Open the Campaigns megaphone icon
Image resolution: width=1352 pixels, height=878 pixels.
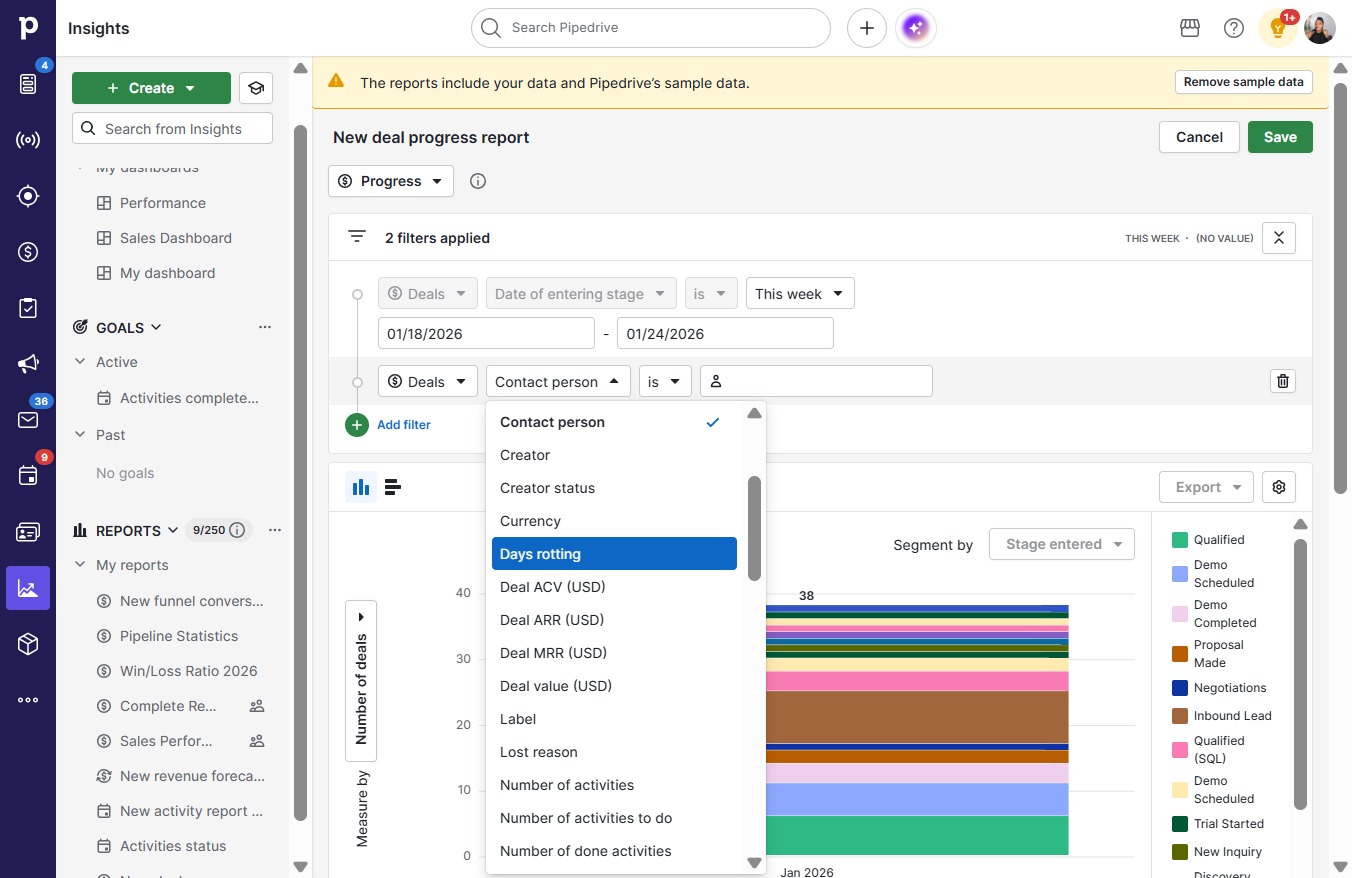[x=28, y=363]
